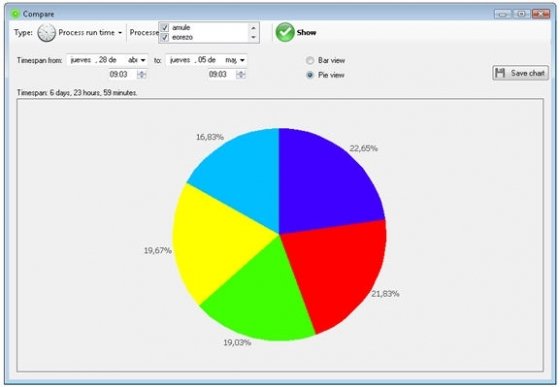
Task: Click the '22,65%' percentage label
Action: pyautogui.click(x=364, y=148)
